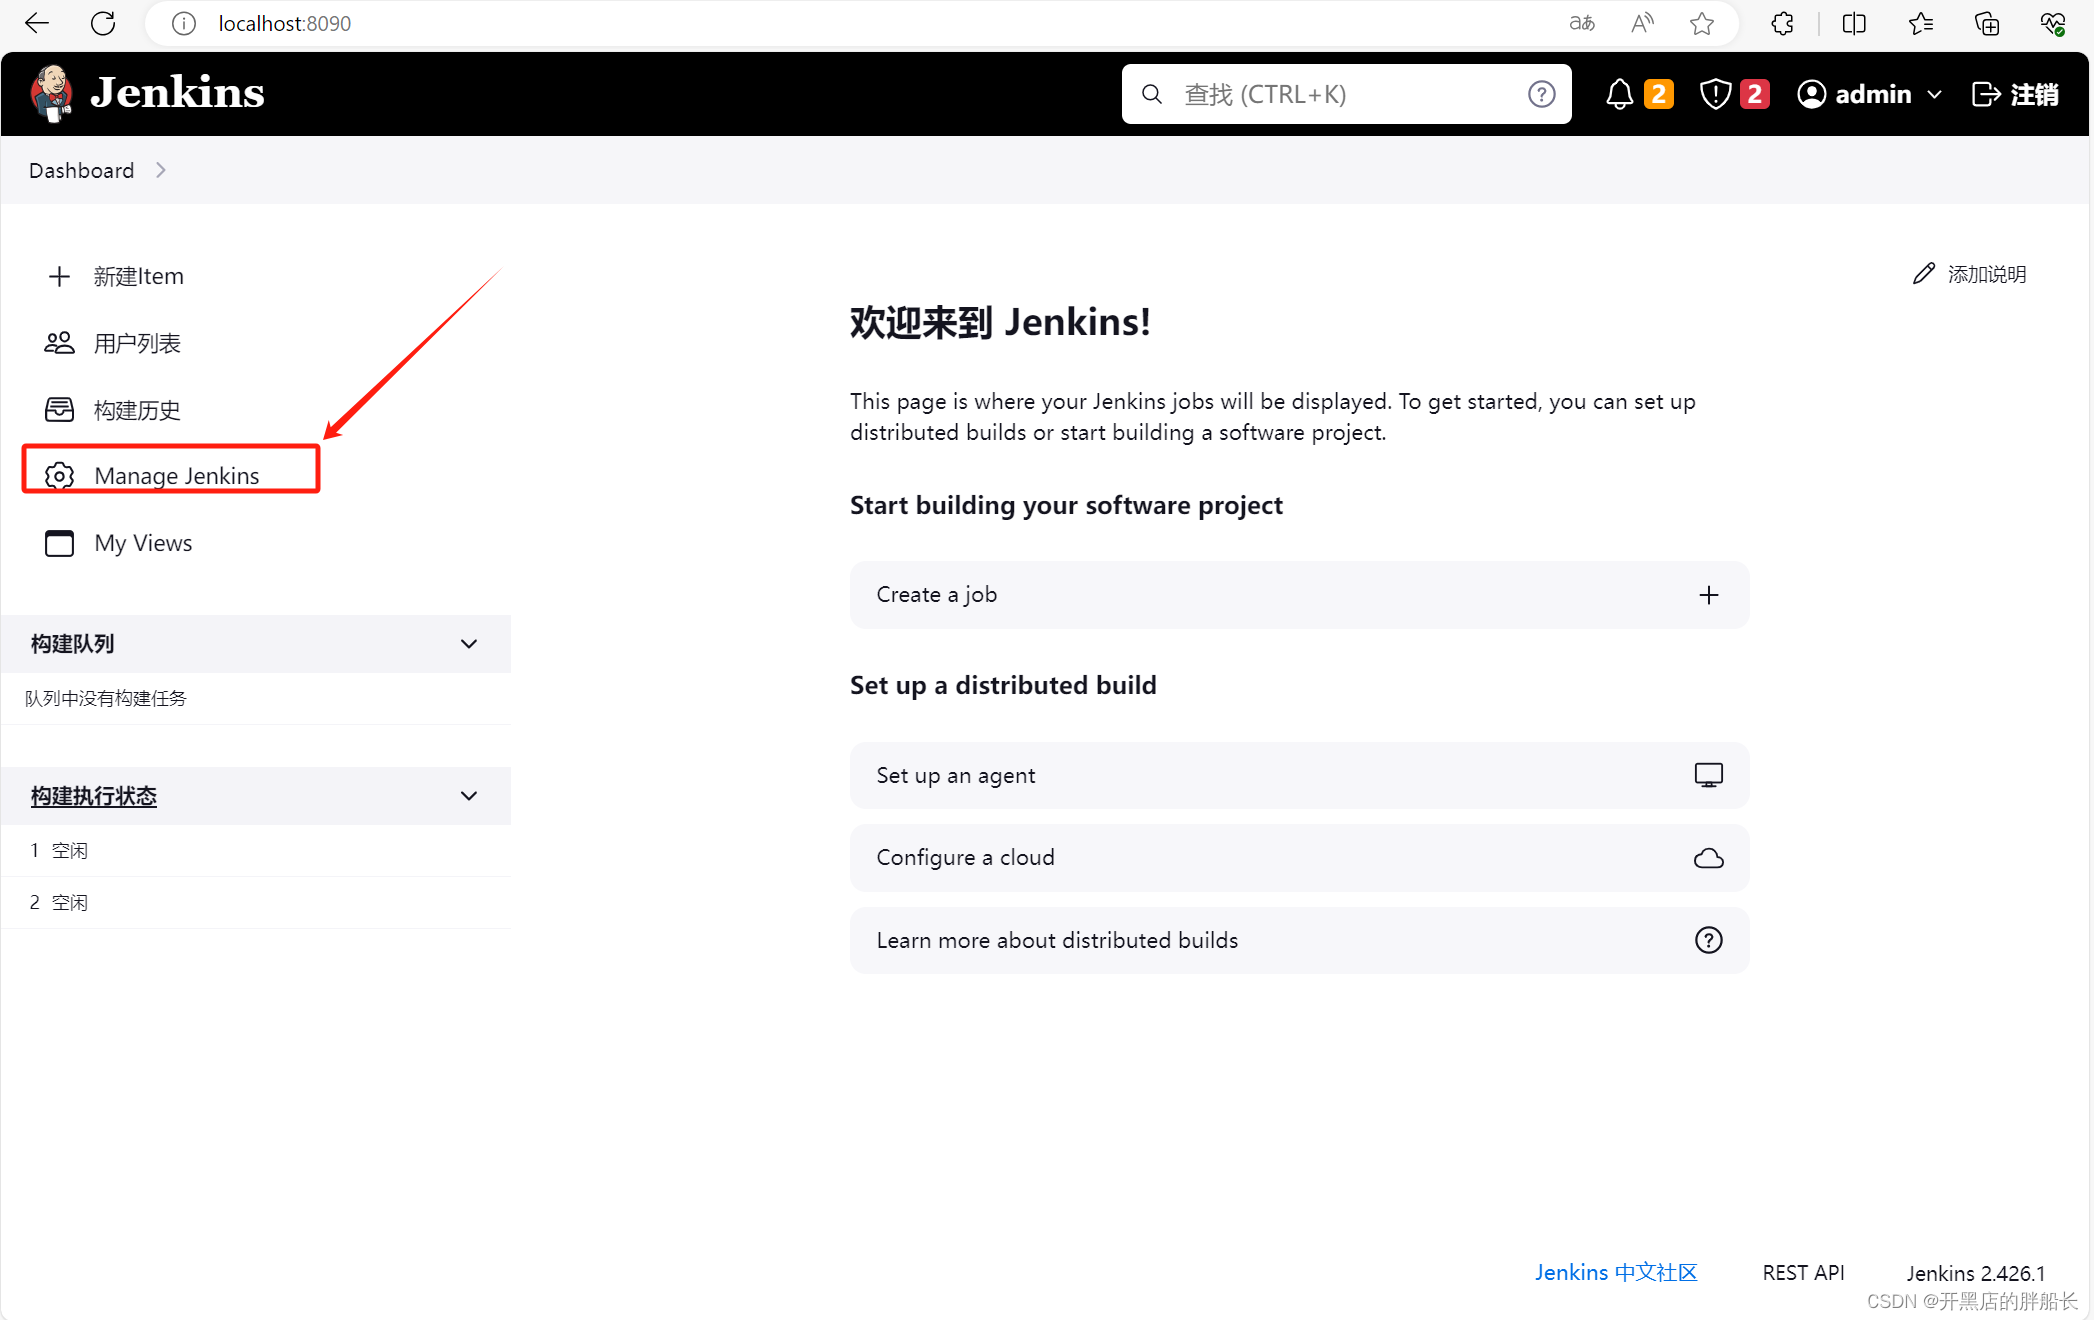Click 添加说明 edit button
The image size is (2094, 1320).
[1969, 272]
